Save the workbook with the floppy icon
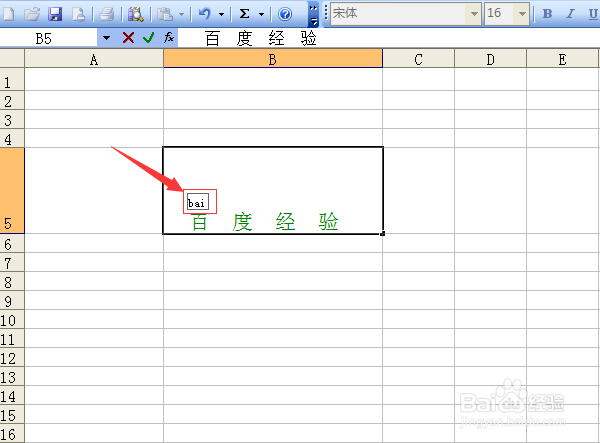 55,14
